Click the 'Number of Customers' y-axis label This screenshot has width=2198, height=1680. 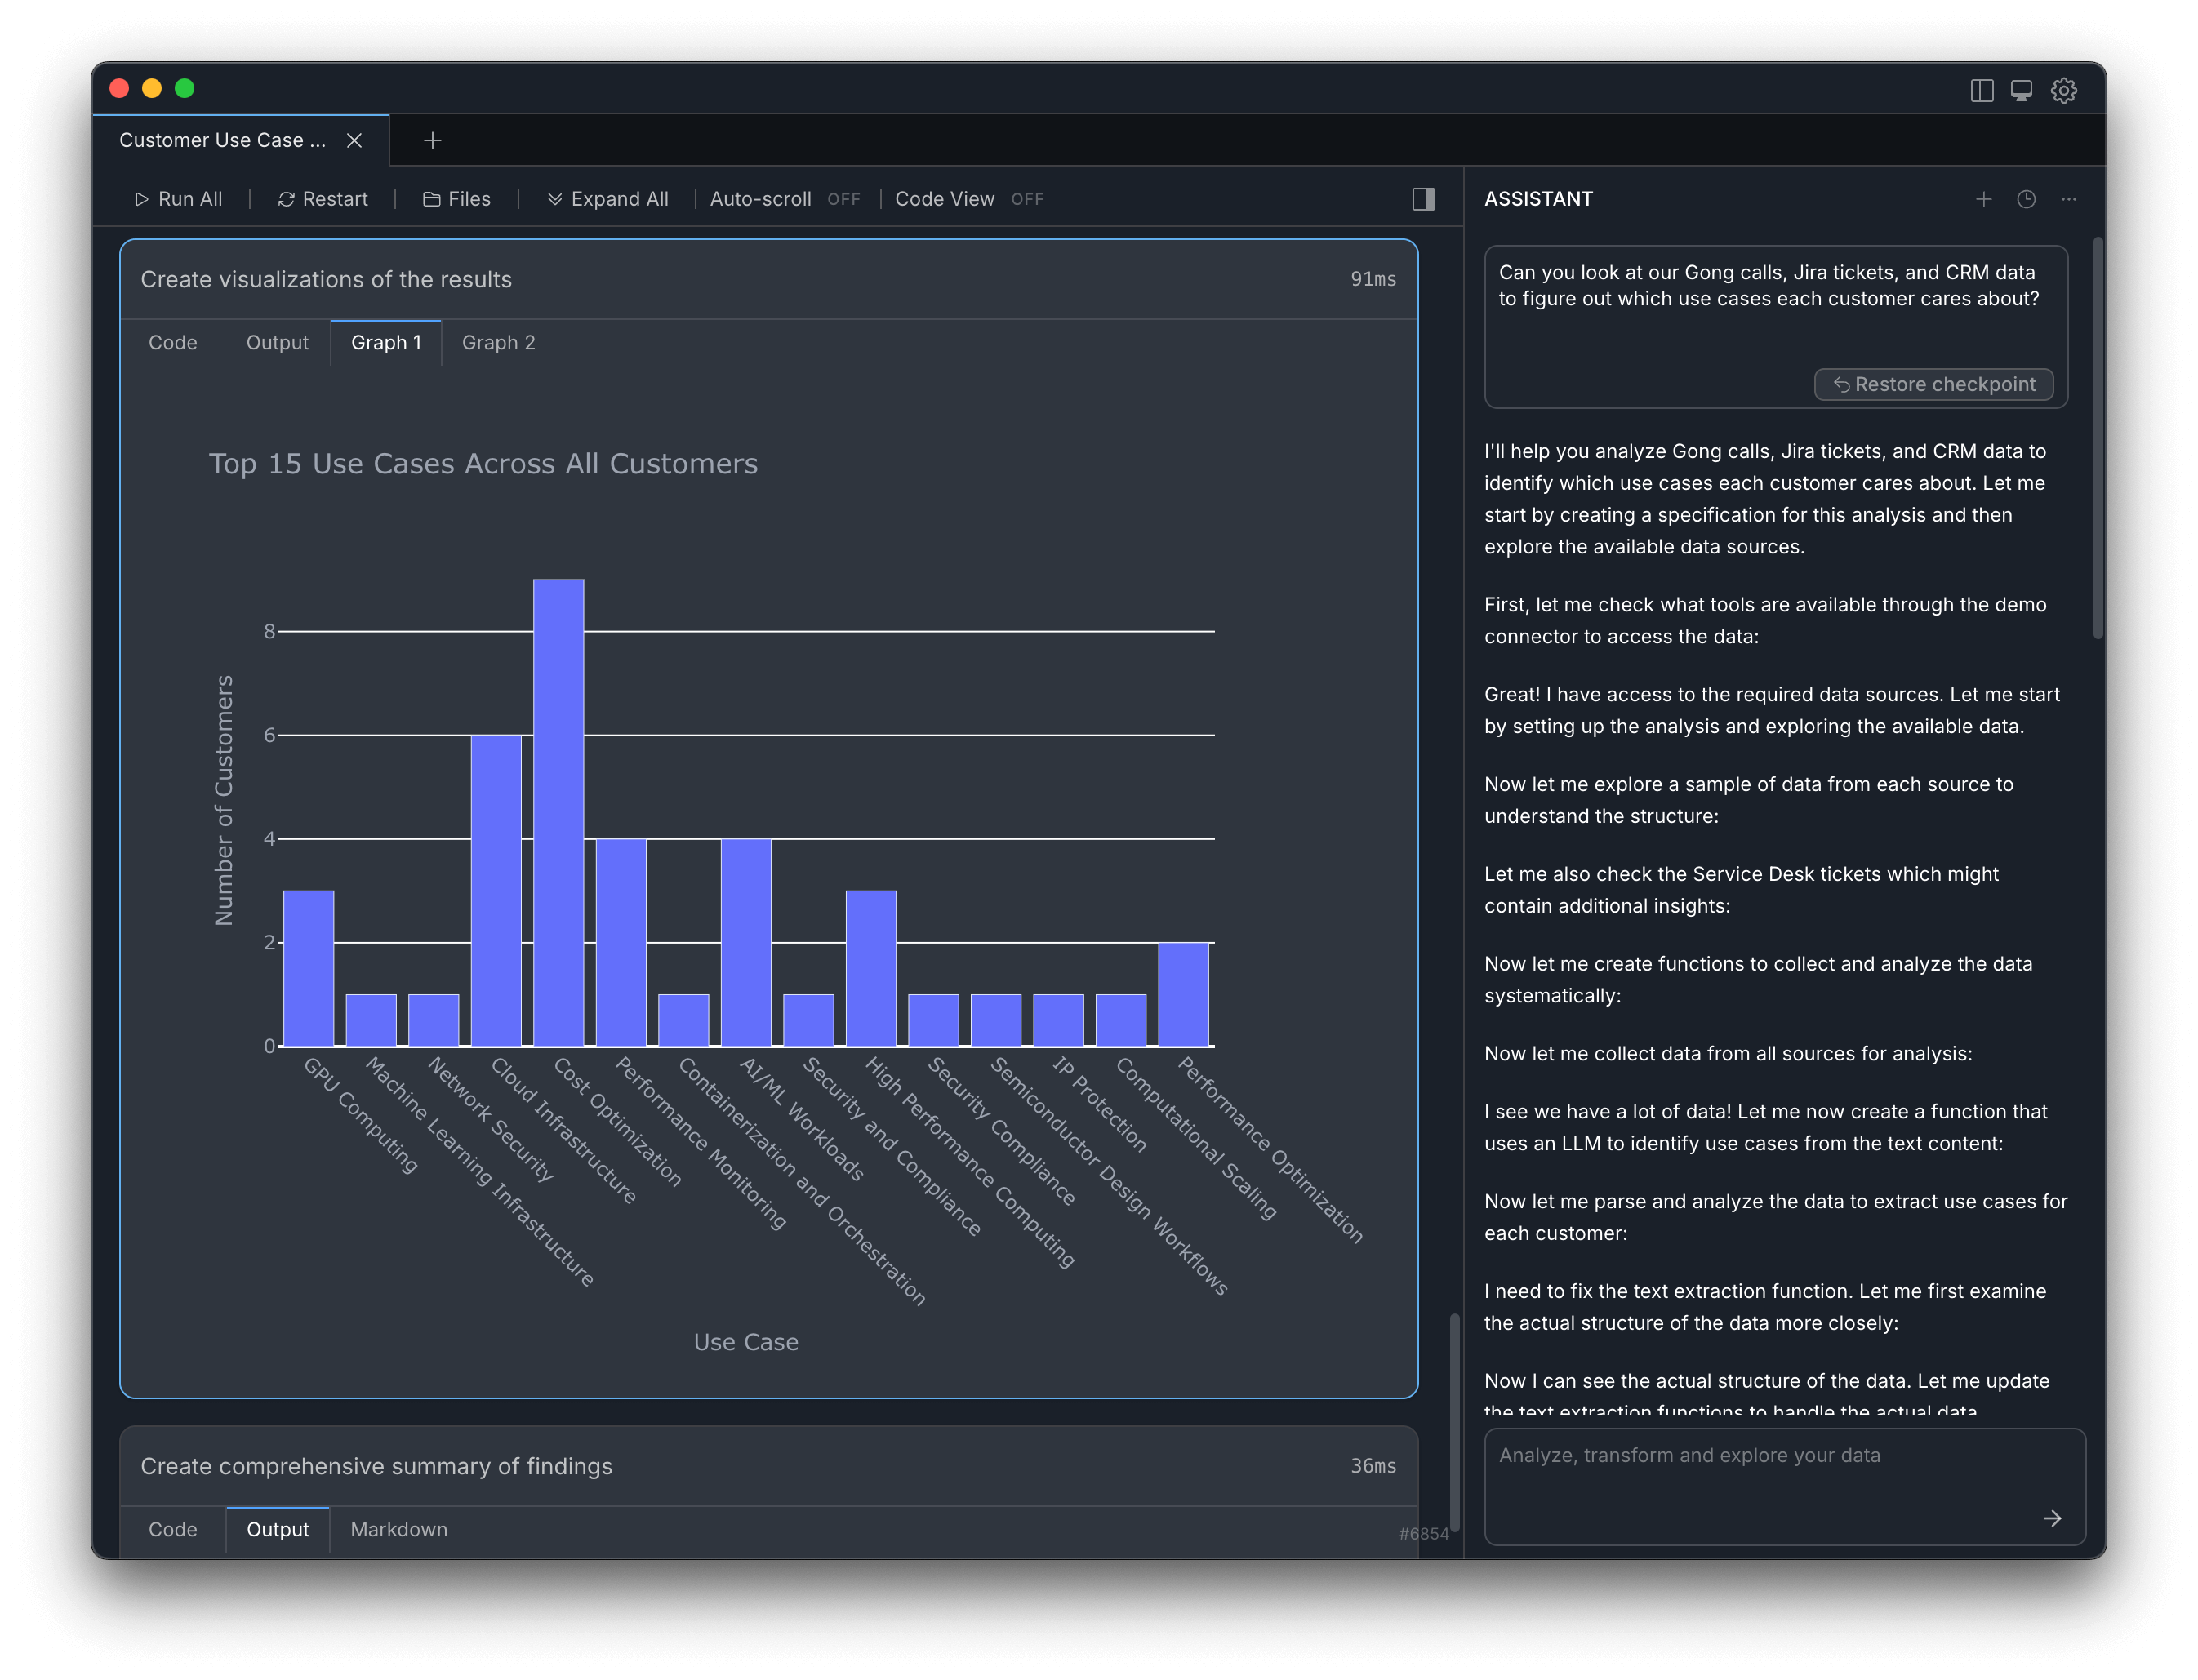click(224, 800)
